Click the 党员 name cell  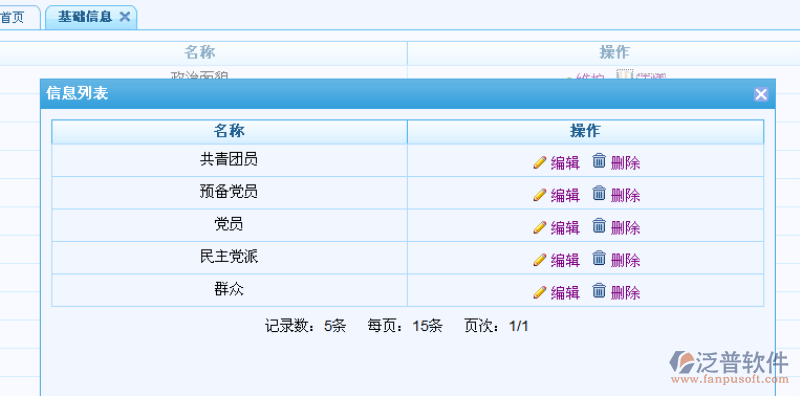229,225
